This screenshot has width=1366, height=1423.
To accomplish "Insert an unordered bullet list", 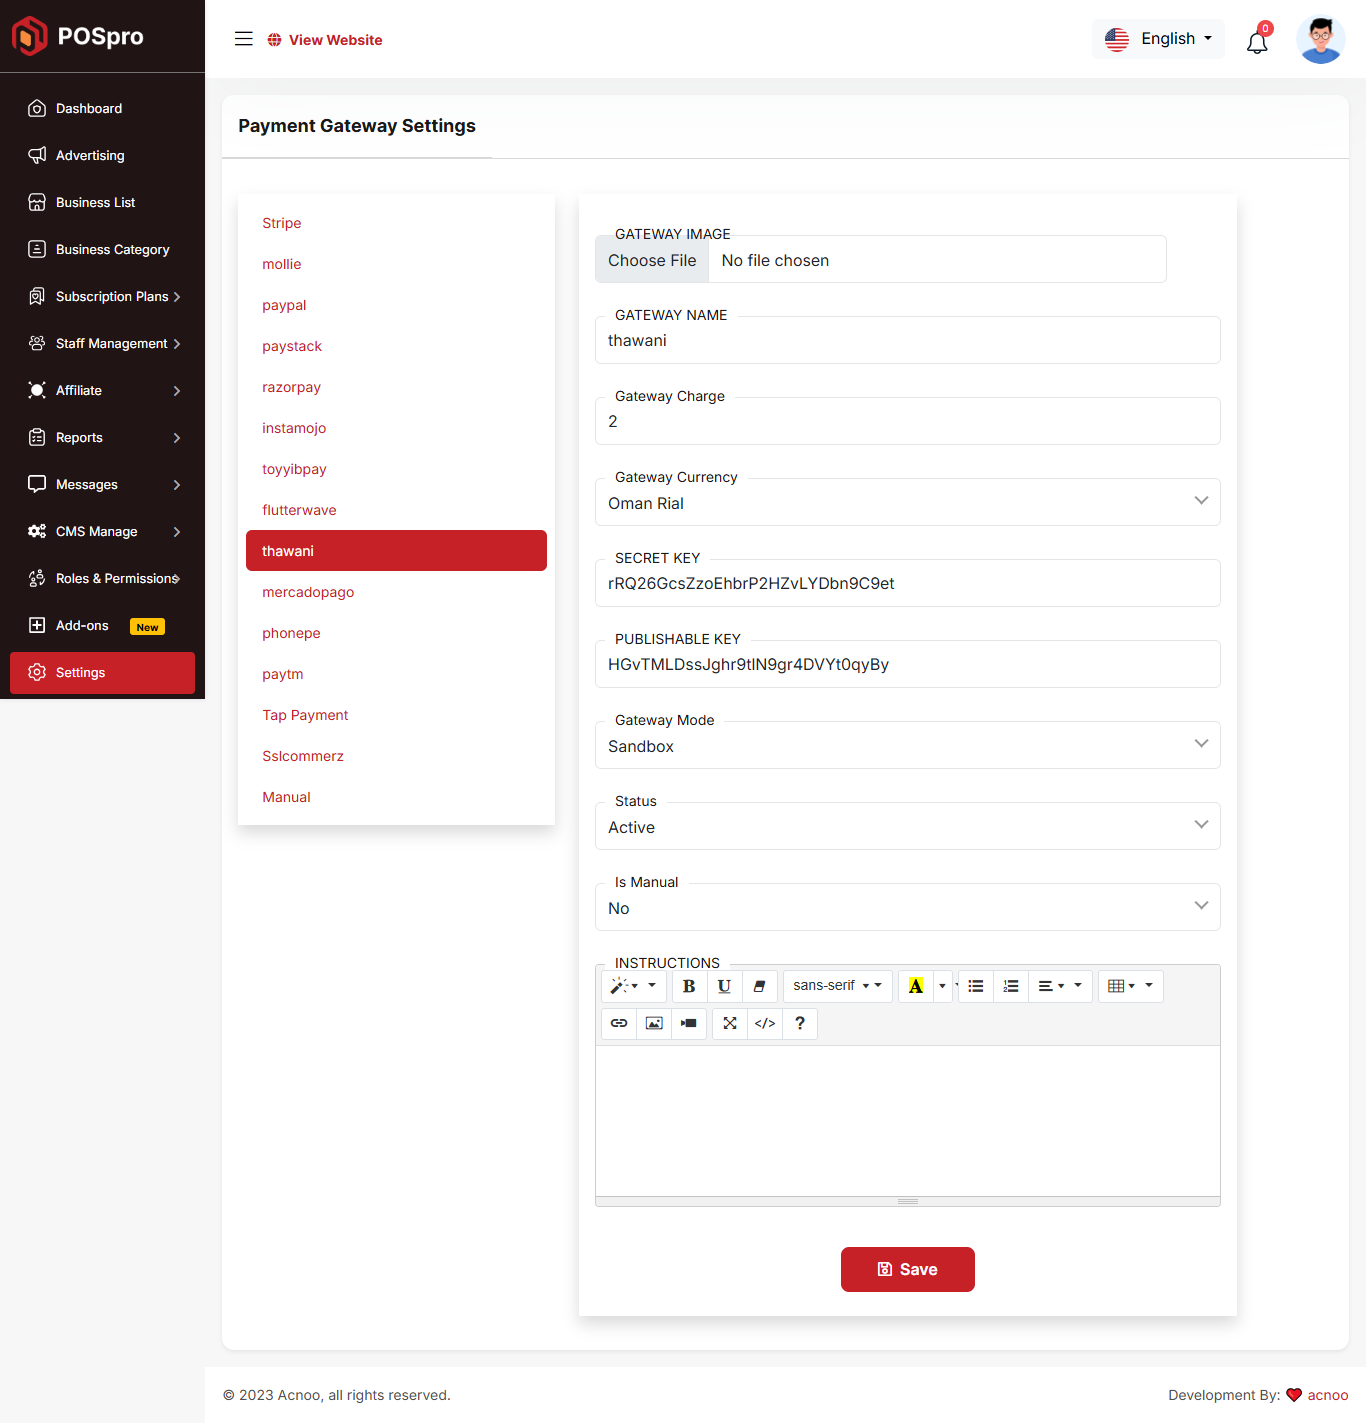I will [x=976, y=986].
